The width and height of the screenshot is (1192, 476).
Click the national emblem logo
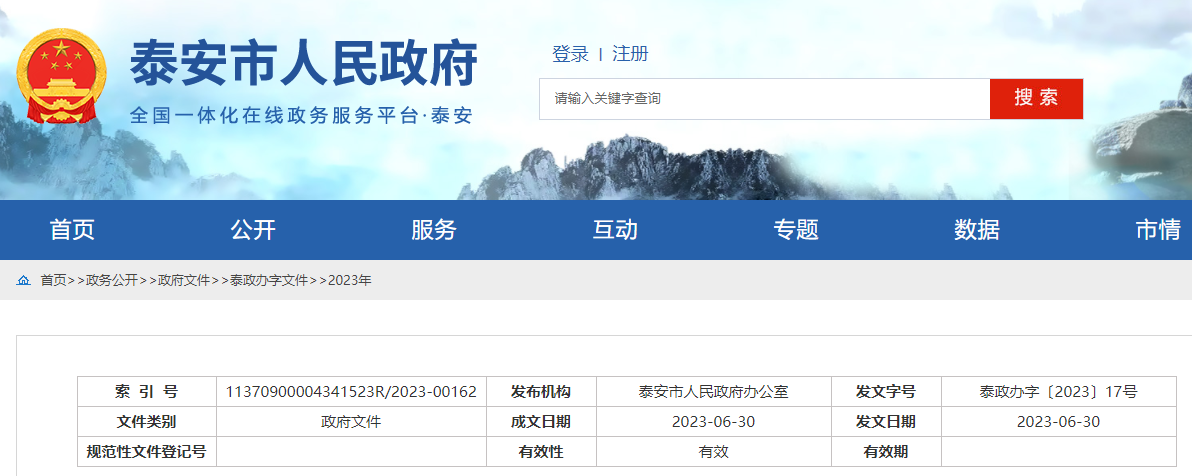[x=62, y=76]
